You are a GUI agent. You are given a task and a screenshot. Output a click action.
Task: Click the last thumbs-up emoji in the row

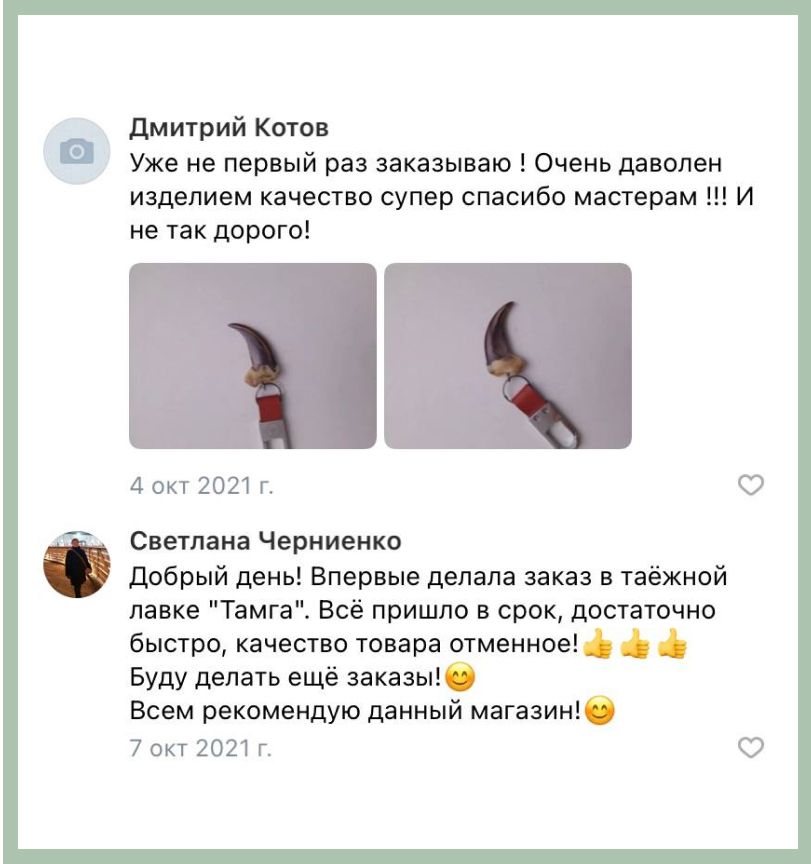673,644
